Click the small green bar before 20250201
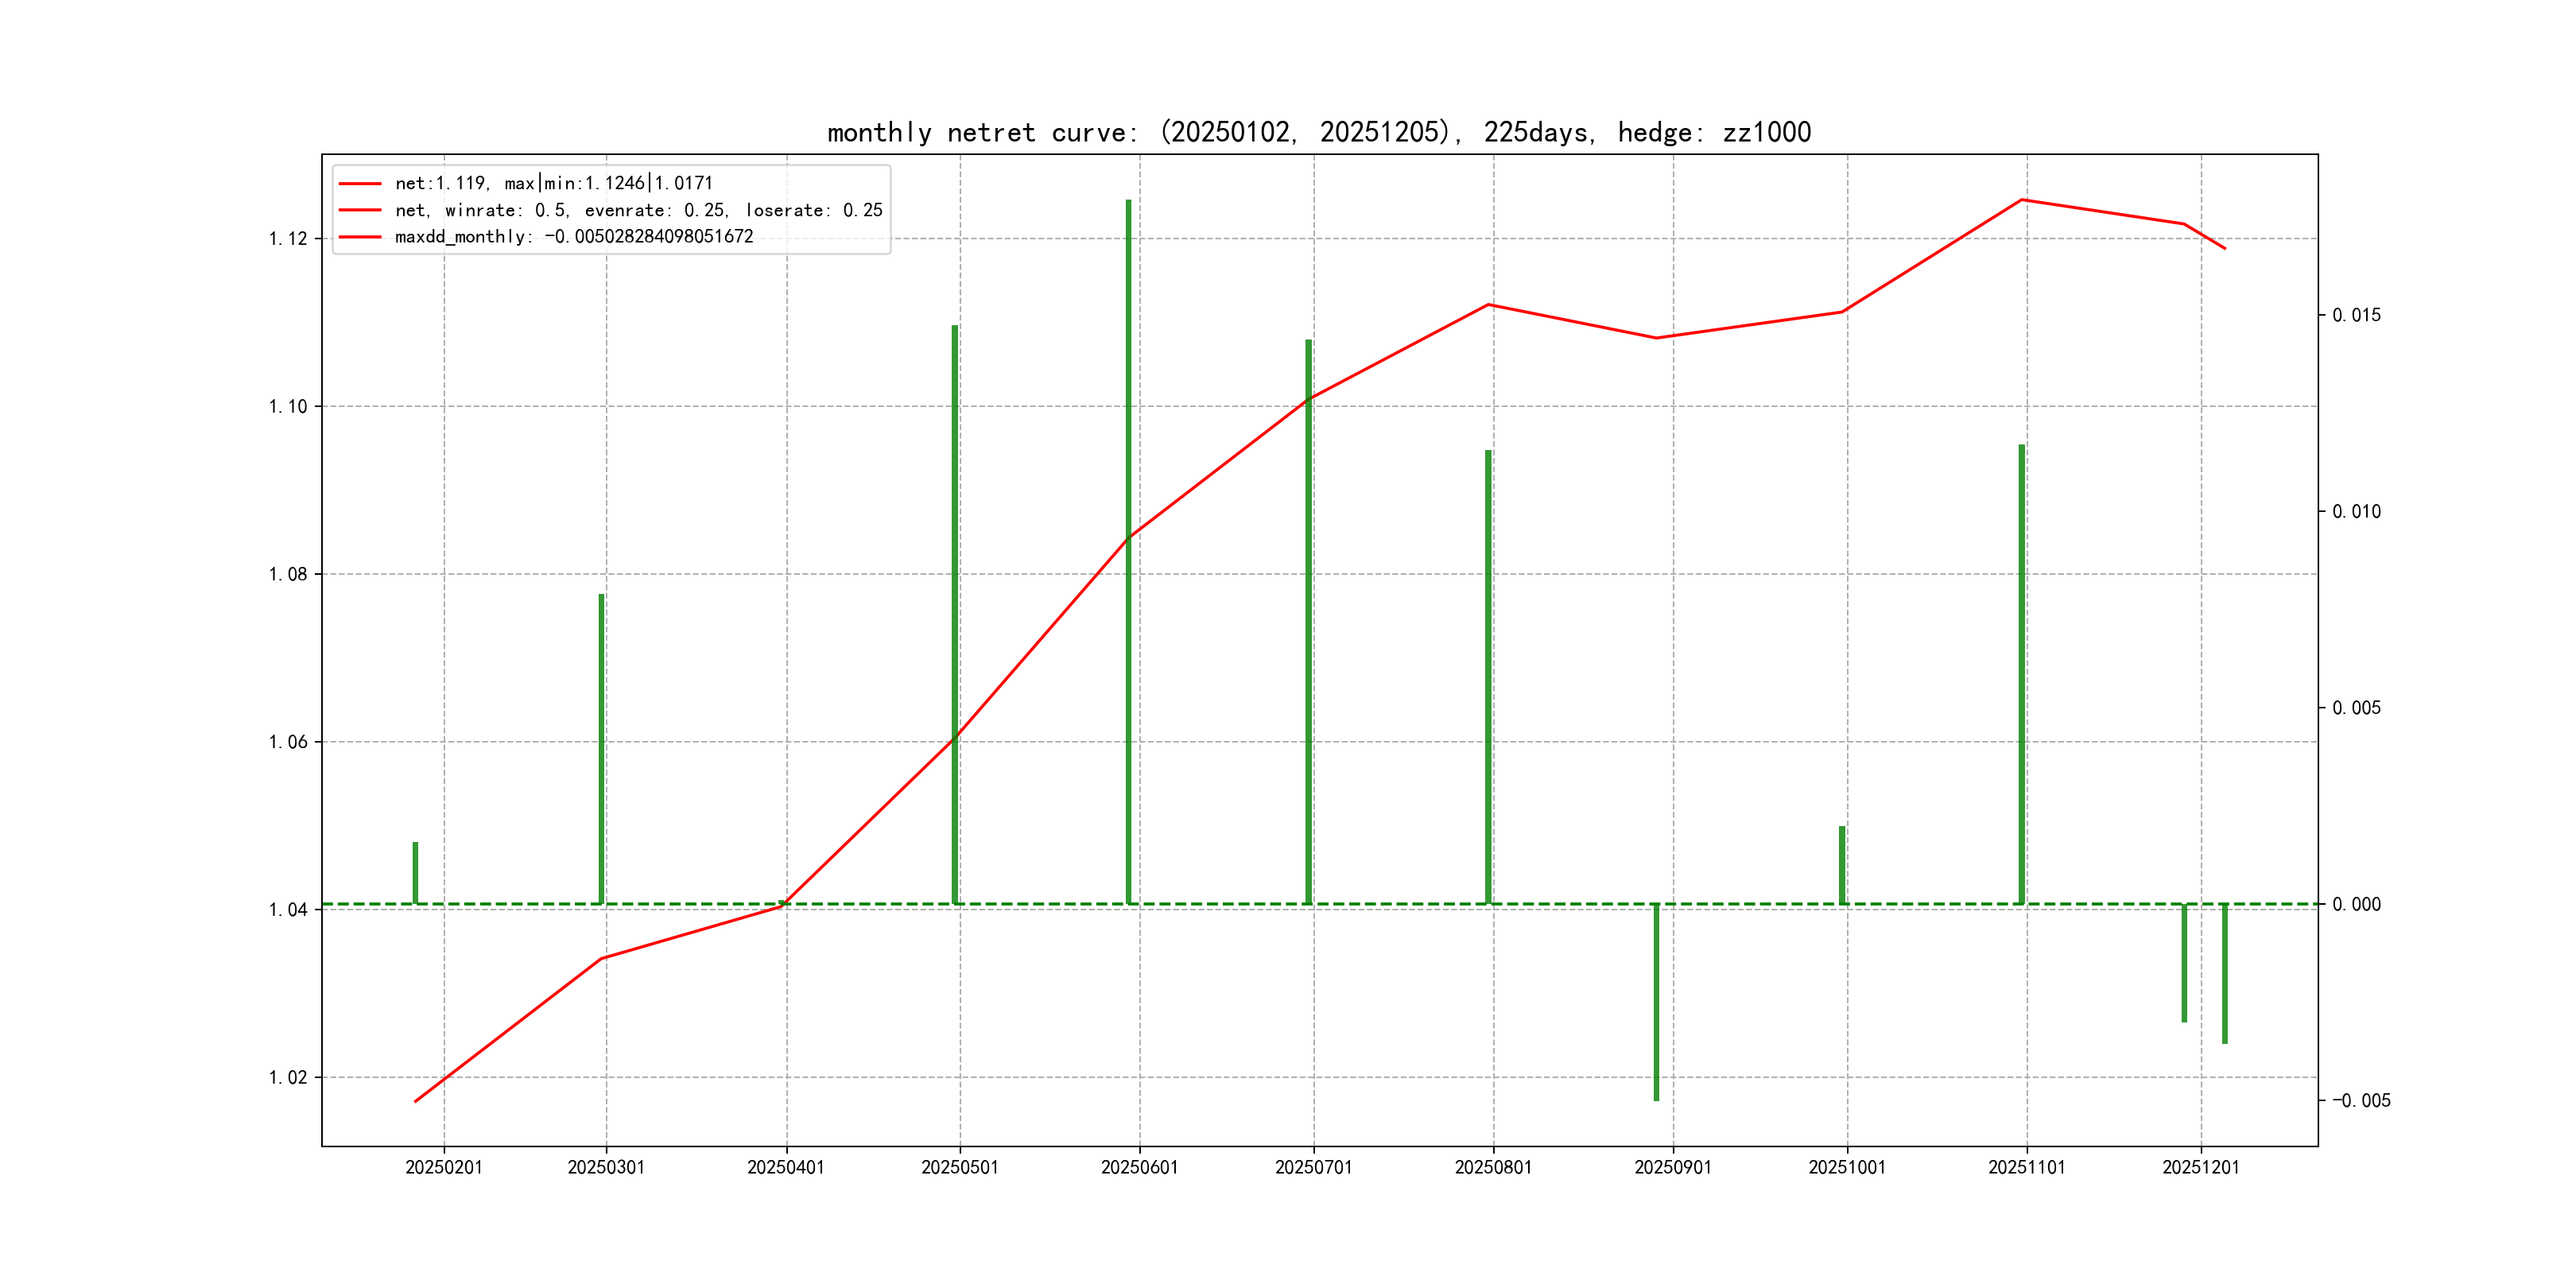Image resolution: width=2576 pixels, height=1288 pixels. coord(415,873)
